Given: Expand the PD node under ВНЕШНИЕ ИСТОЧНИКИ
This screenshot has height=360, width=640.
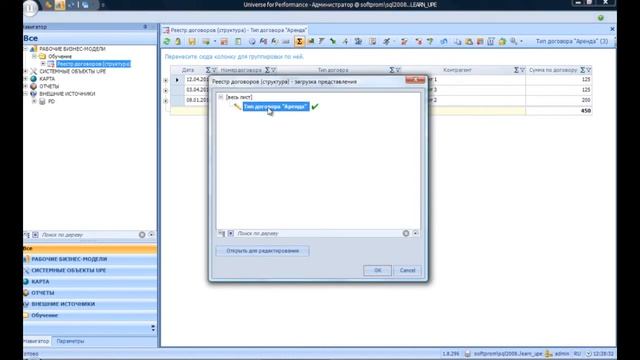Looking at the screenshot, I should click(34, 101).
